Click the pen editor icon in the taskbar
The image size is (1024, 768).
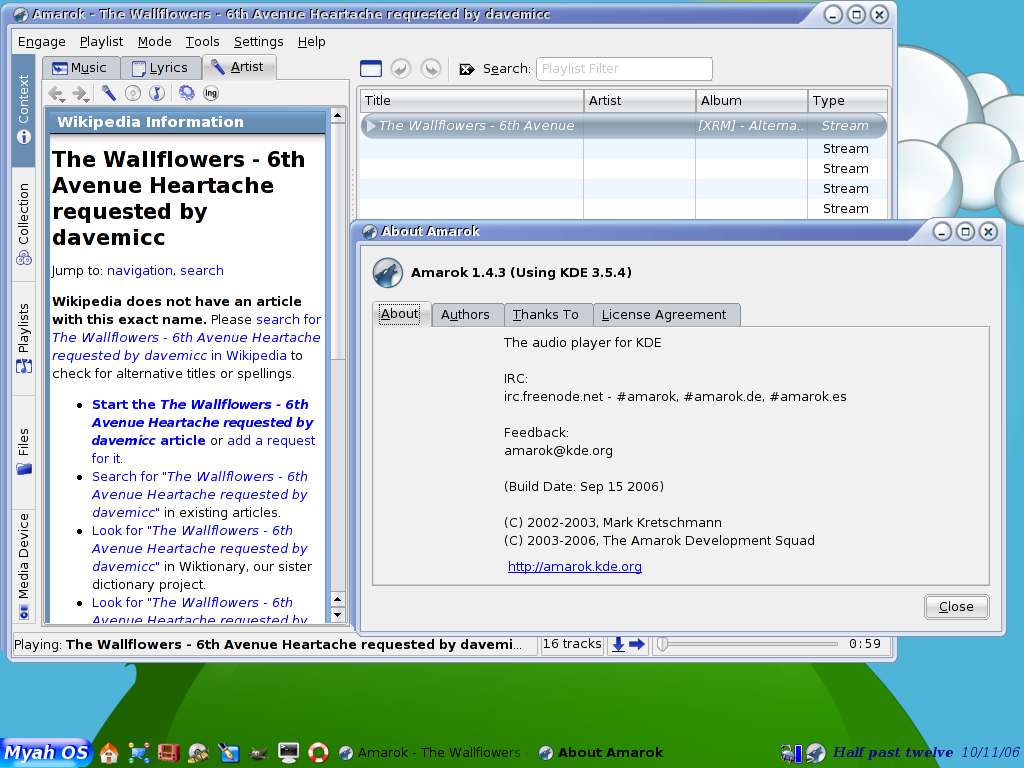[229, 752]
